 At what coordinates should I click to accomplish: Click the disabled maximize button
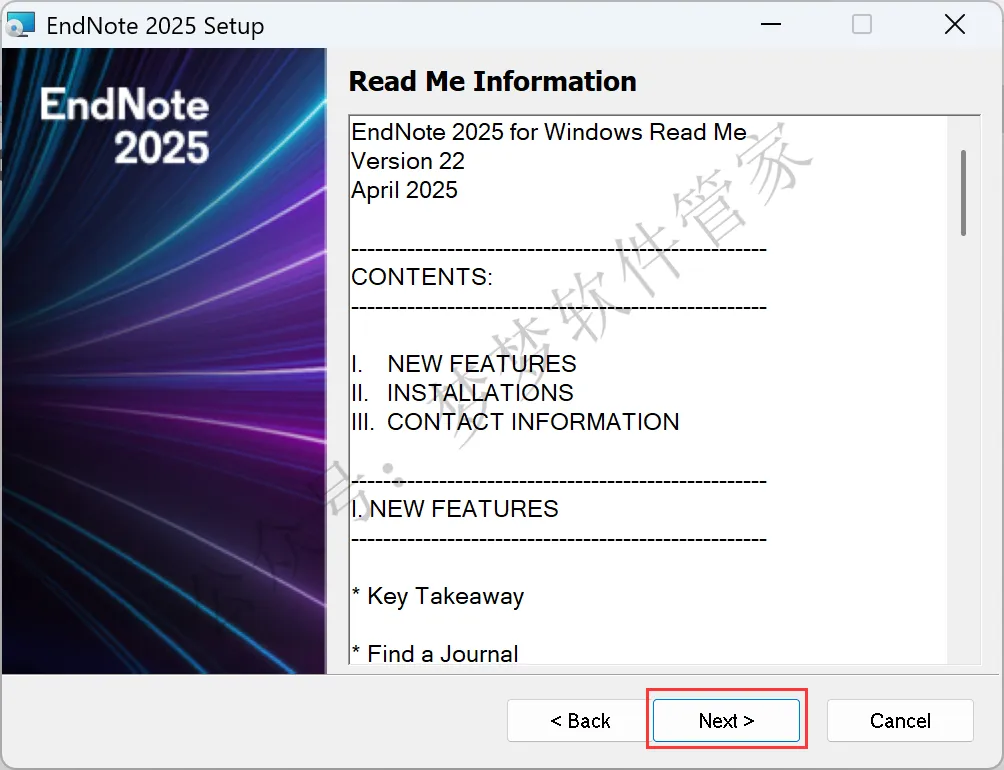[862, 24]
